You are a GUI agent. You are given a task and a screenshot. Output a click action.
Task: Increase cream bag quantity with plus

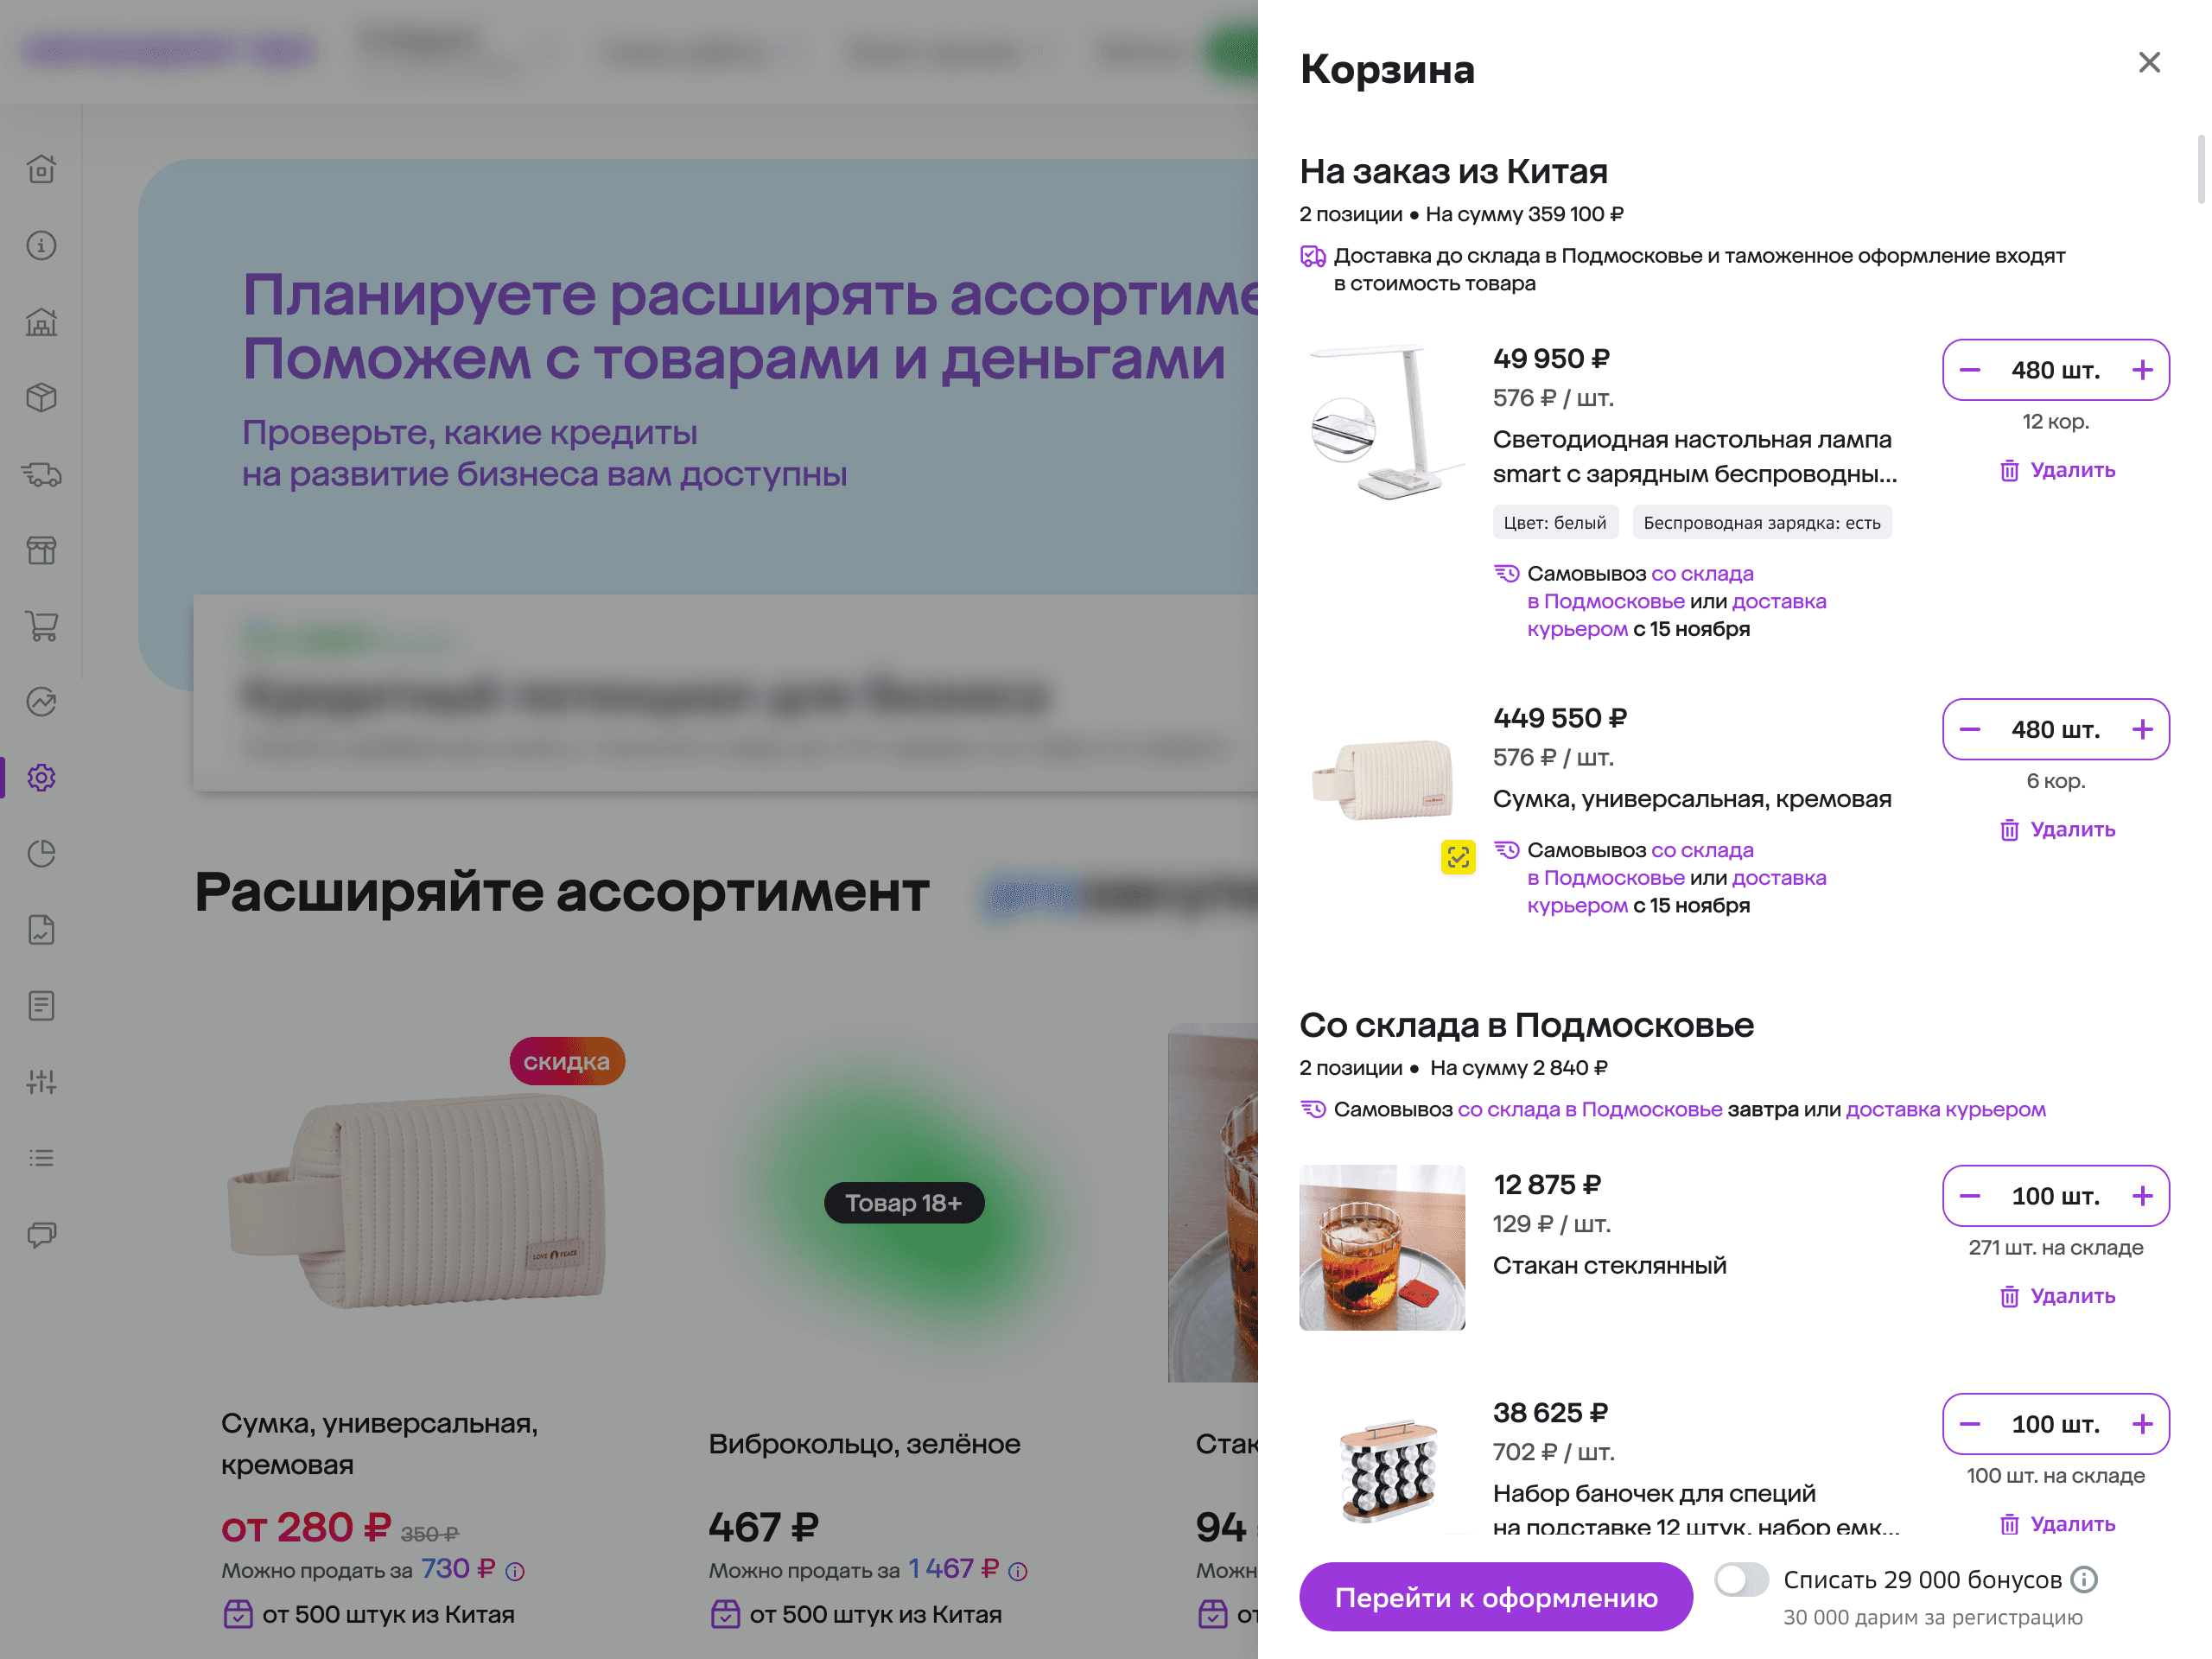2141,730
